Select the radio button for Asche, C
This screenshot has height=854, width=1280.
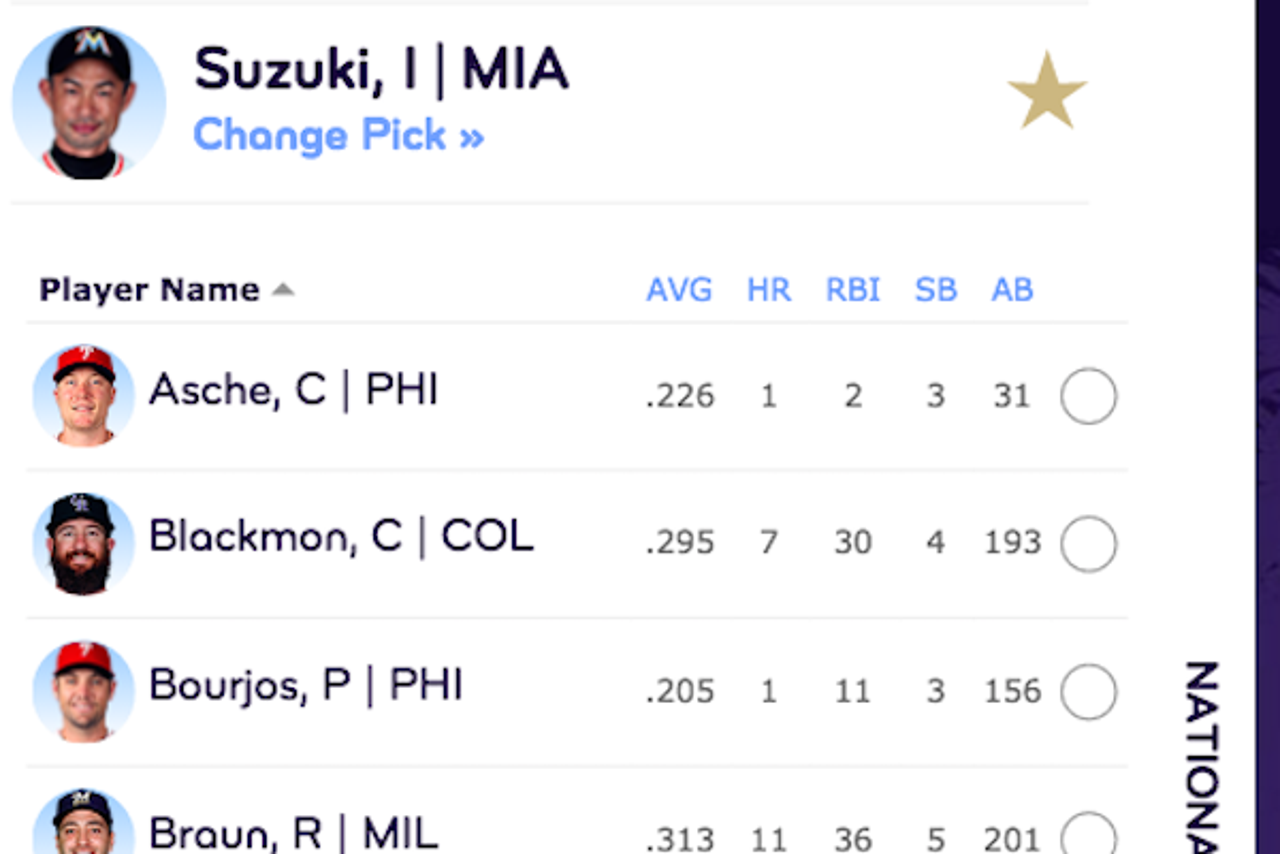click(x=1088, y=396)
